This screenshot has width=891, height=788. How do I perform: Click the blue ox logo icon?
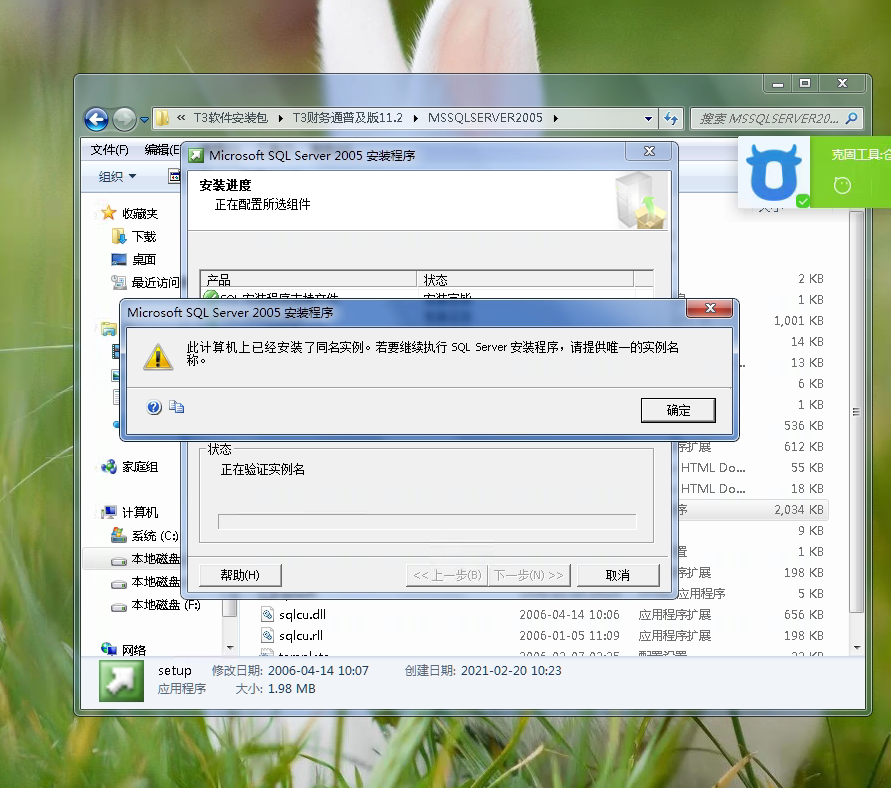tap(773, 172)
